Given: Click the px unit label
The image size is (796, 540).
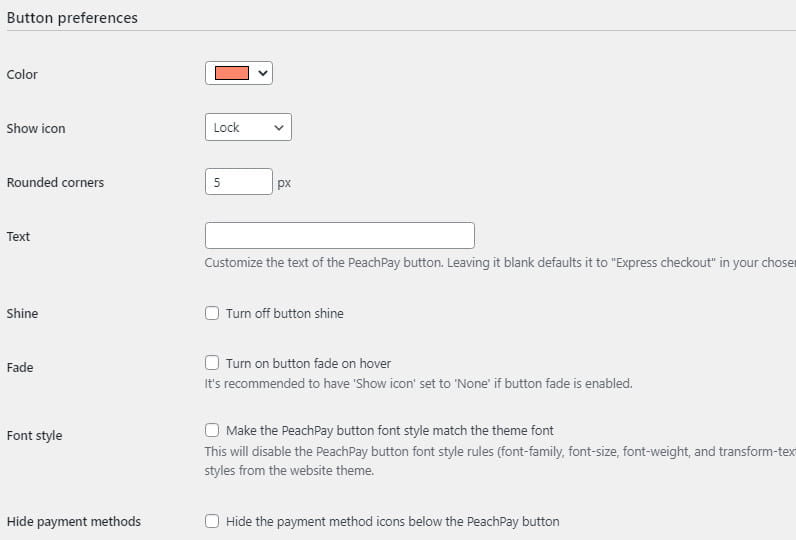Looking at the screenshot, I should tap(284, 183).
